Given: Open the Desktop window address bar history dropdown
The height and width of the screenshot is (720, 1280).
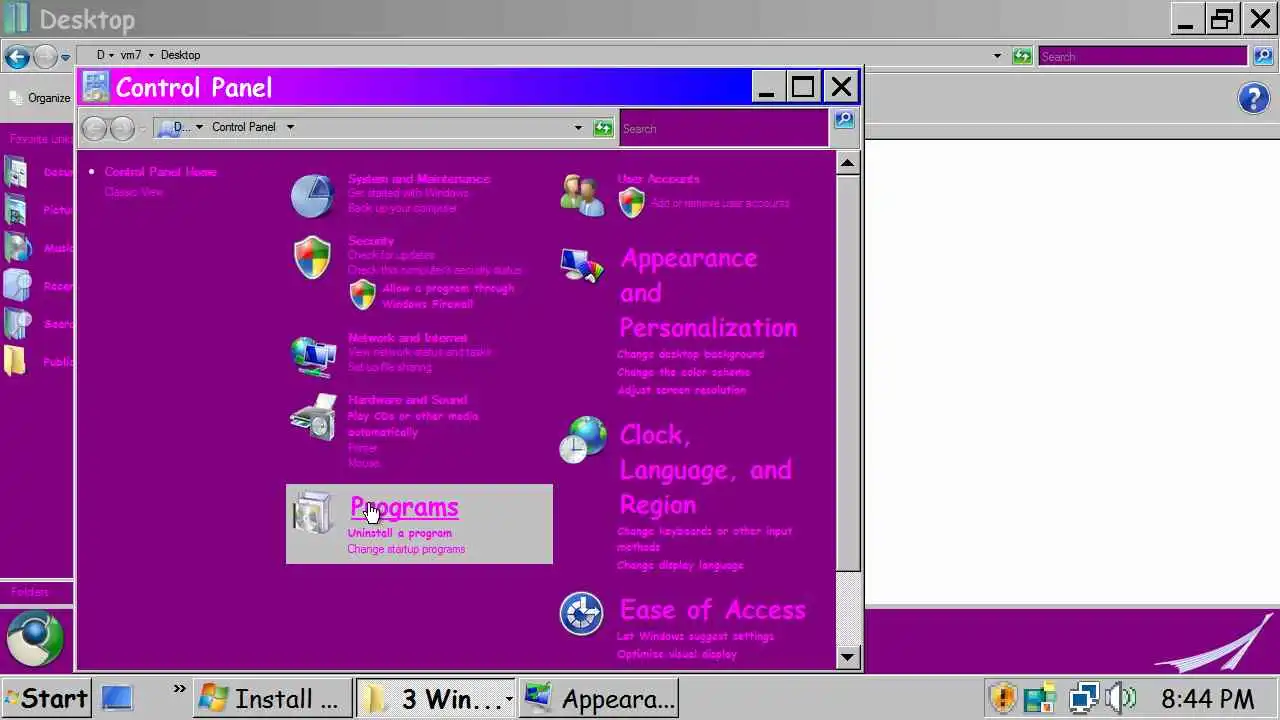Looking at the screenshot, I should click(x=997, y=56).
